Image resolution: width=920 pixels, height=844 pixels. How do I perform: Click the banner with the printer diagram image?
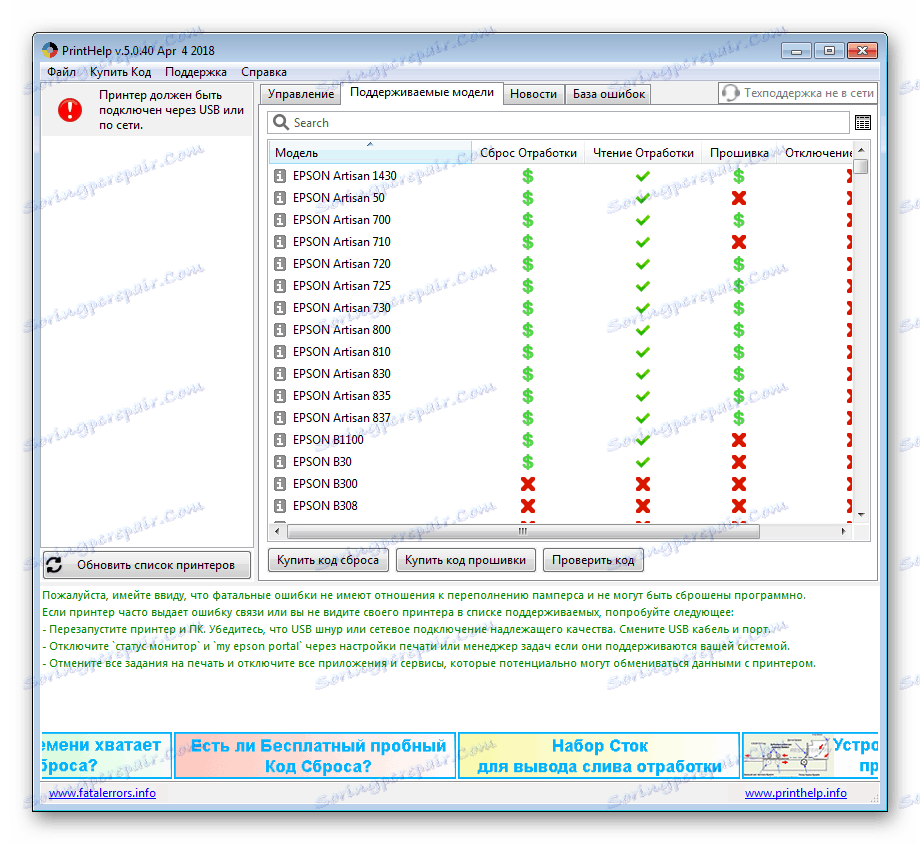click(x=810, y=755)
